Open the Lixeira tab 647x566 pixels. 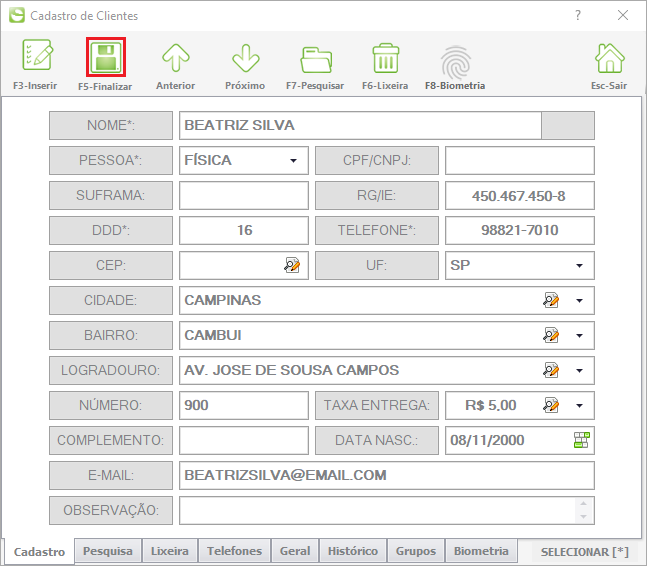click(x=170, y=551)
